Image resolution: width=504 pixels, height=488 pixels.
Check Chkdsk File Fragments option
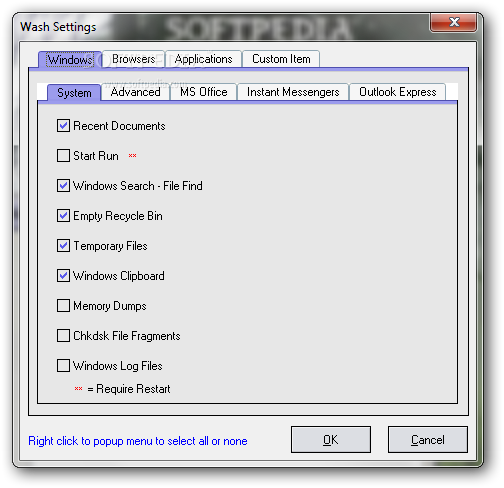63,336
